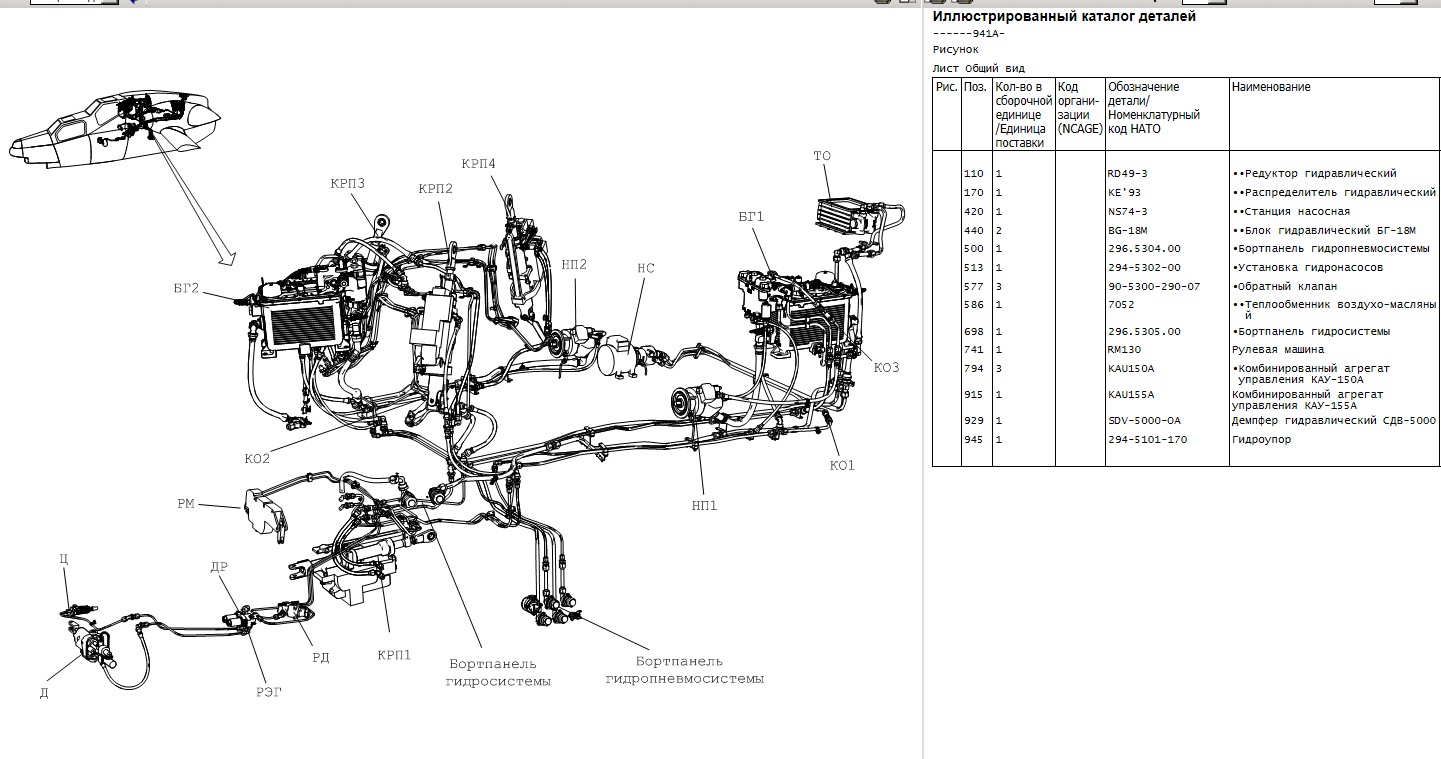Select position 110 in the parts table
The height and width of the screenshot is (759, 1441).
[974, 174]
